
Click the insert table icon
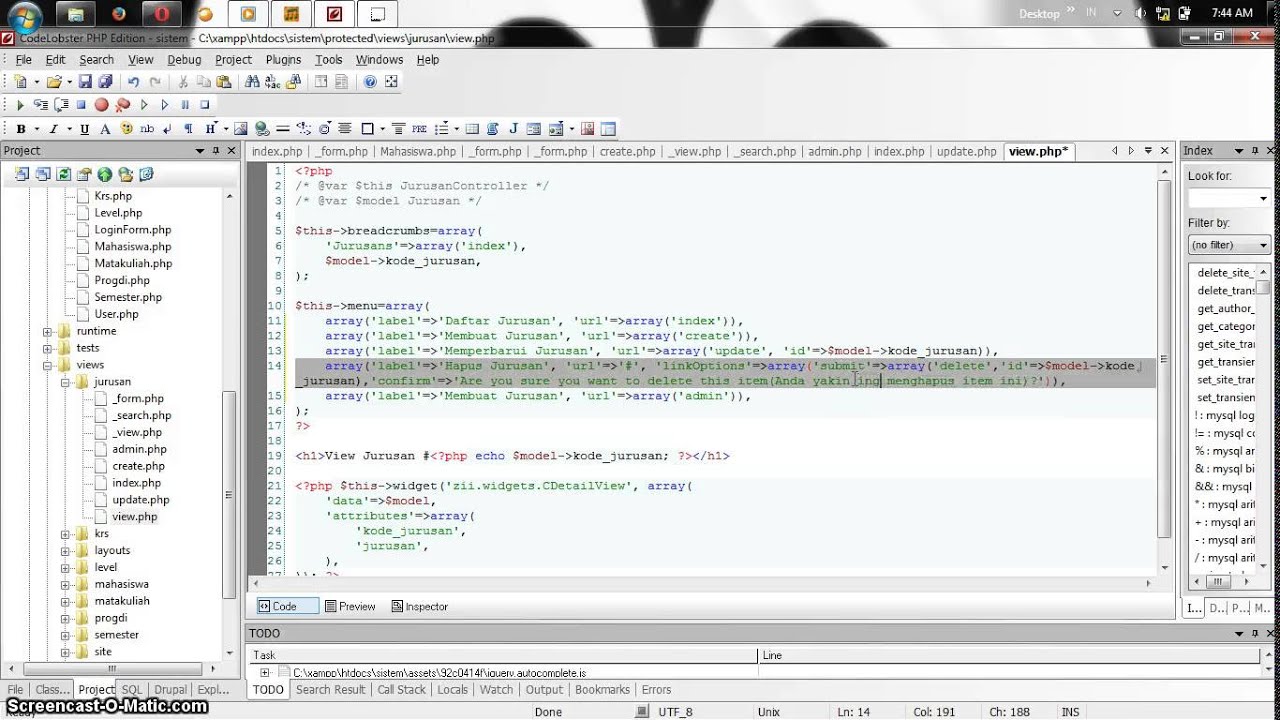[472, 129]
